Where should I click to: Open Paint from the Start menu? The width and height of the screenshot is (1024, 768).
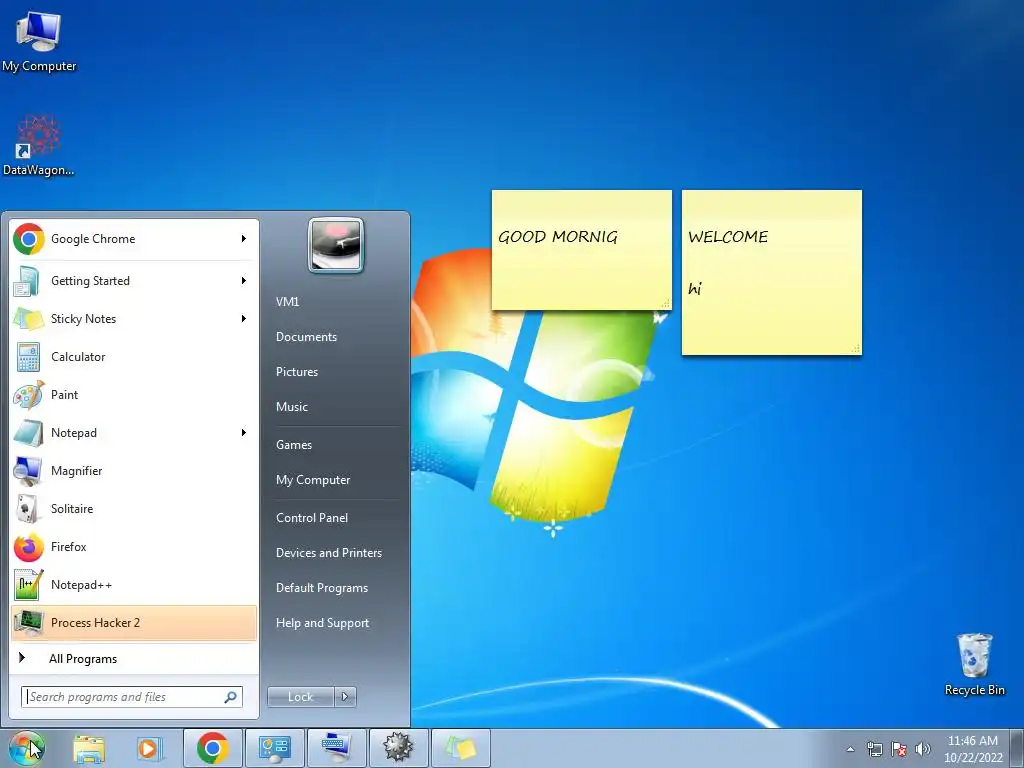click(134, 394)
